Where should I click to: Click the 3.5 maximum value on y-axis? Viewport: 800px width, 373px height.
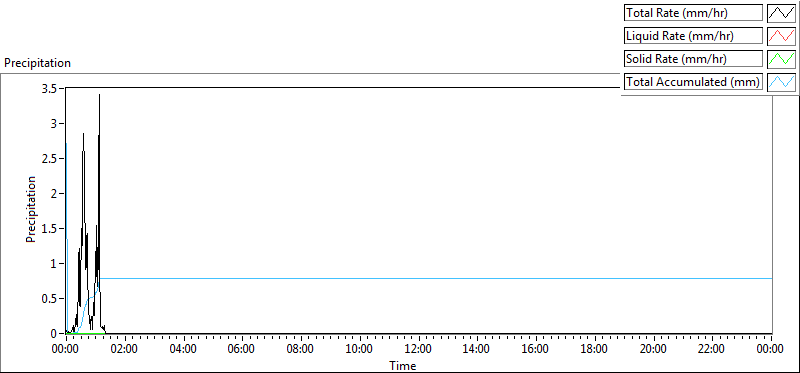[x=53, y=88]
